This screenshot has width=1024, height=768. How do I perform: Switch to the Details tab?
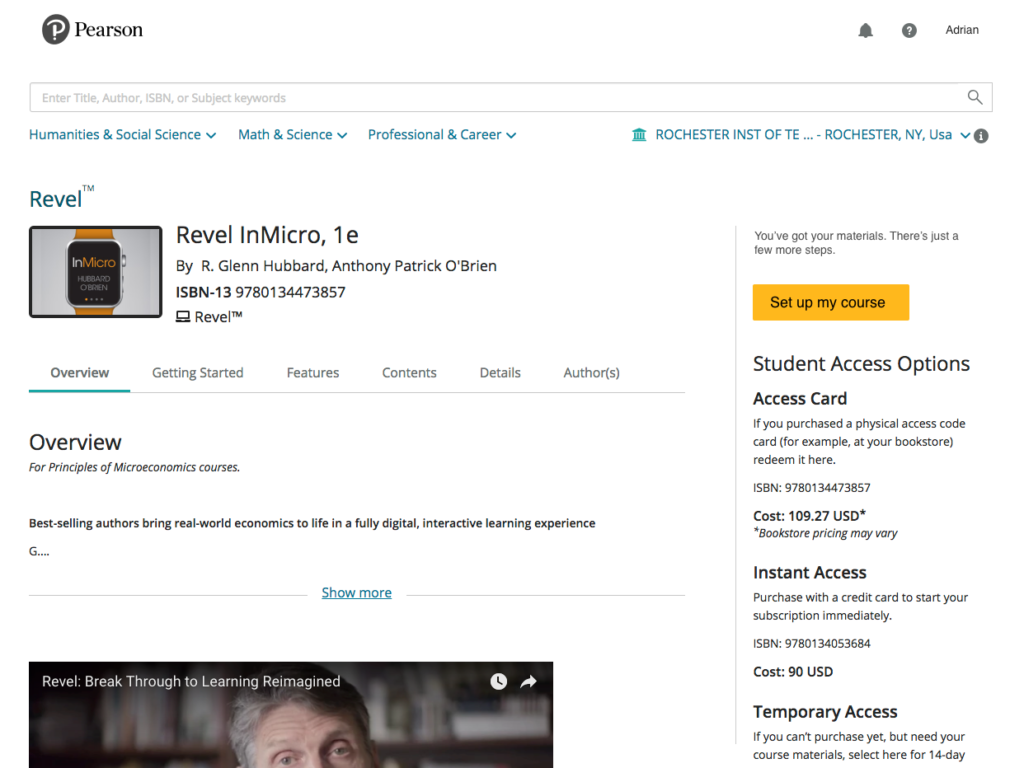coord(500,373)
